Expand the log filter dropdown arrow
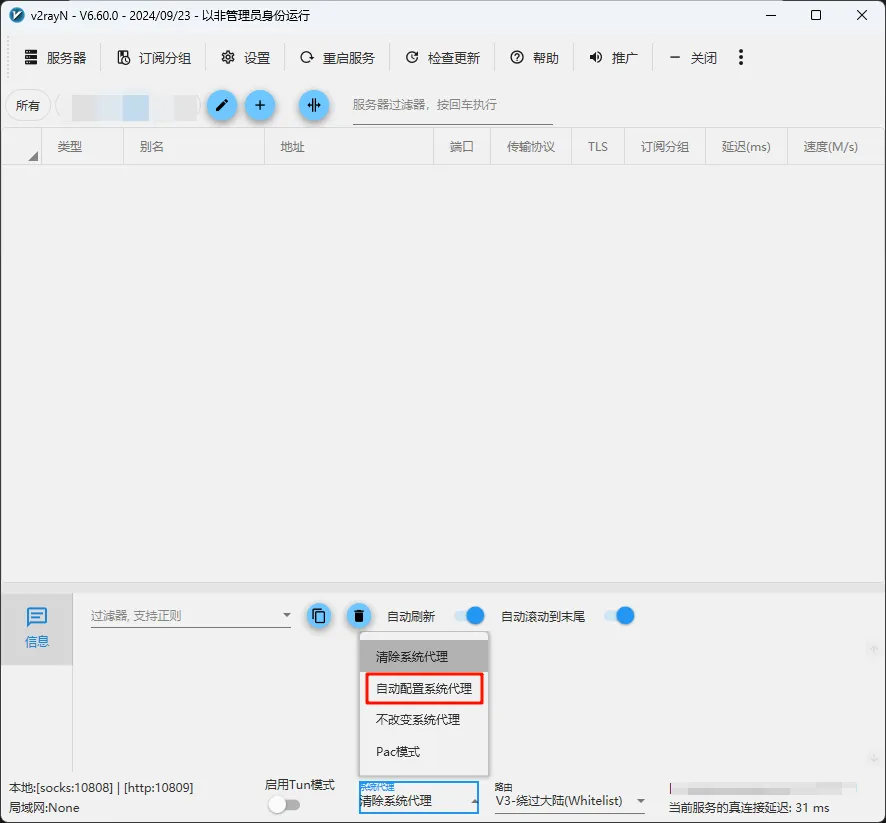This screenshot has height=823, width=886. tap(286, 615)
